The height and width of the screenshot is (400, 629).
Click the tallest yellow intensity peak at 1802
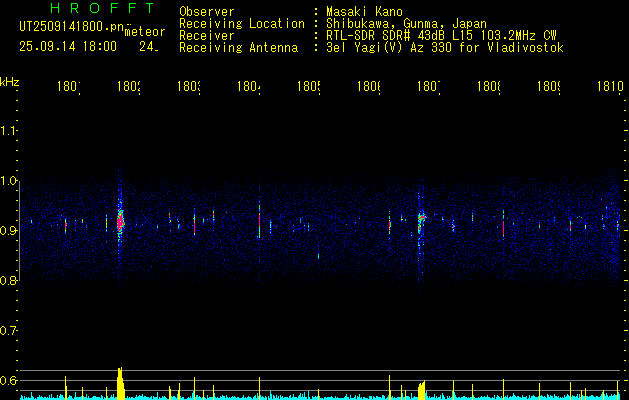click(x=120, y=383)
